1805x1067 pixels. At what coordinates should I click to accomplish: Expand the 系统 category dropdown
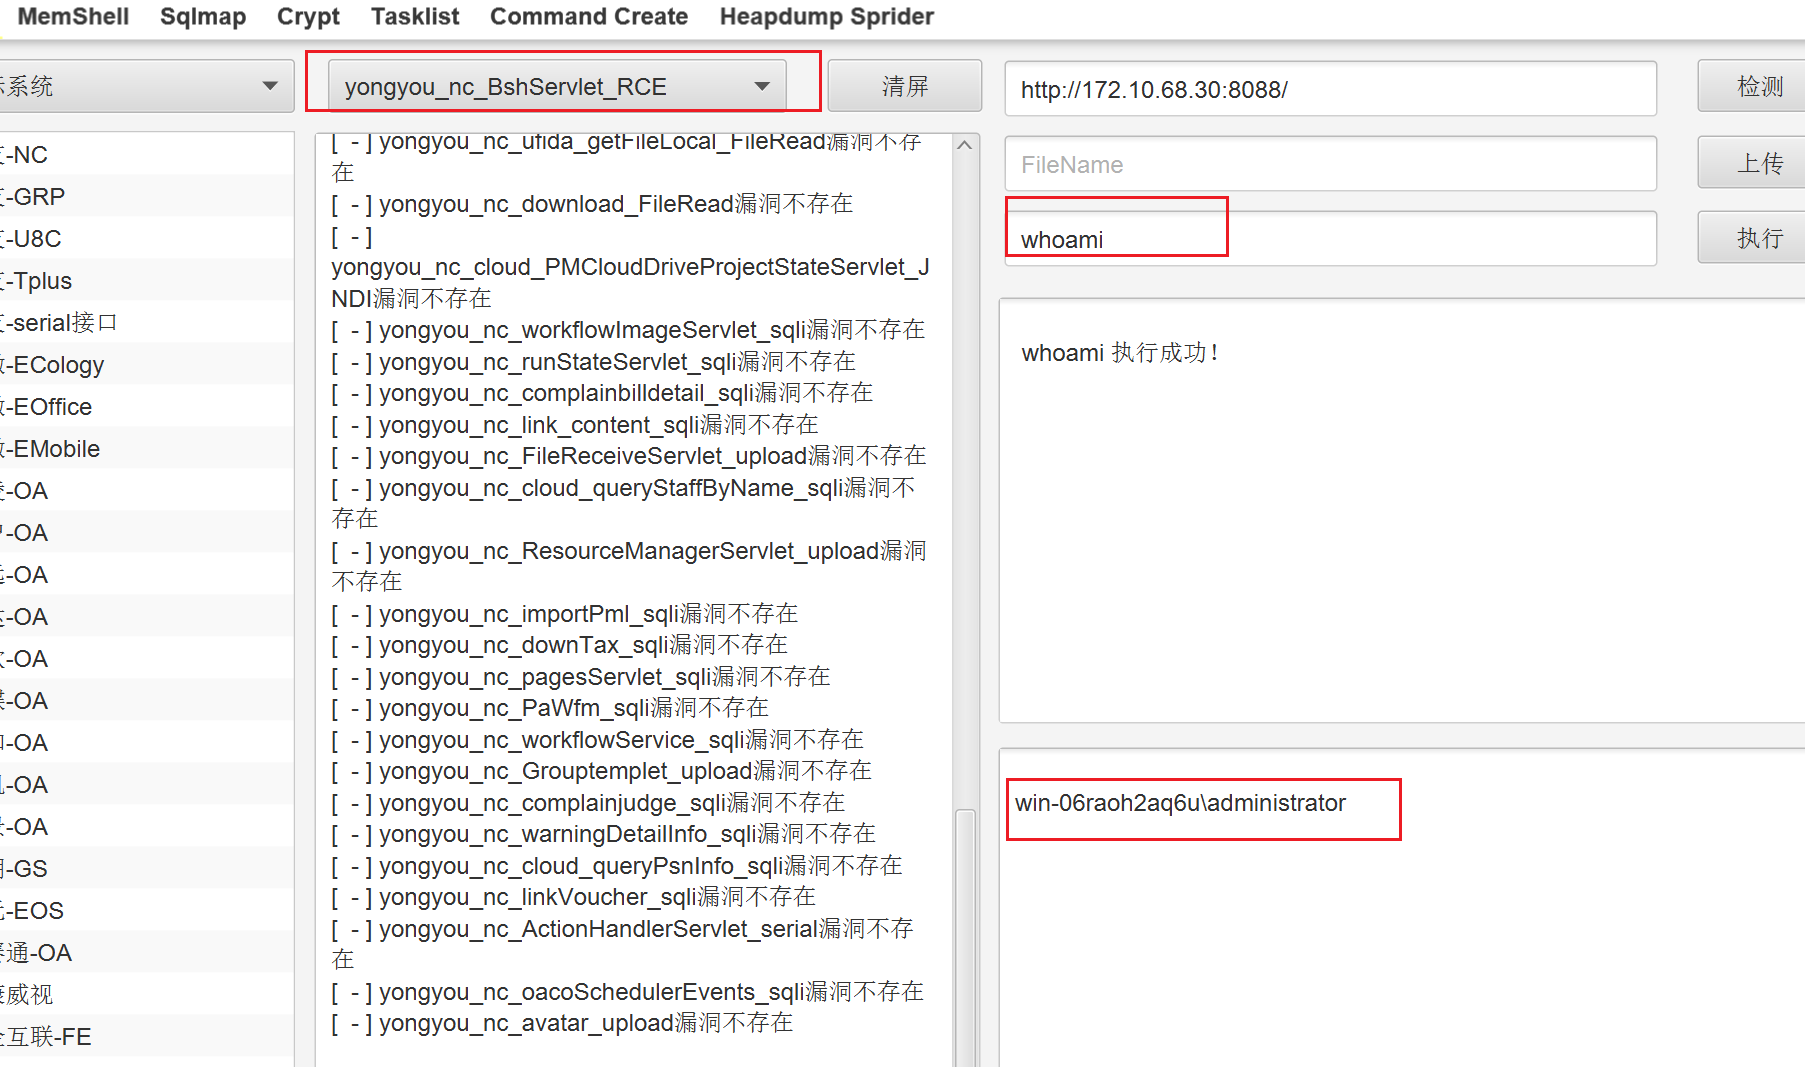(147, 86)
